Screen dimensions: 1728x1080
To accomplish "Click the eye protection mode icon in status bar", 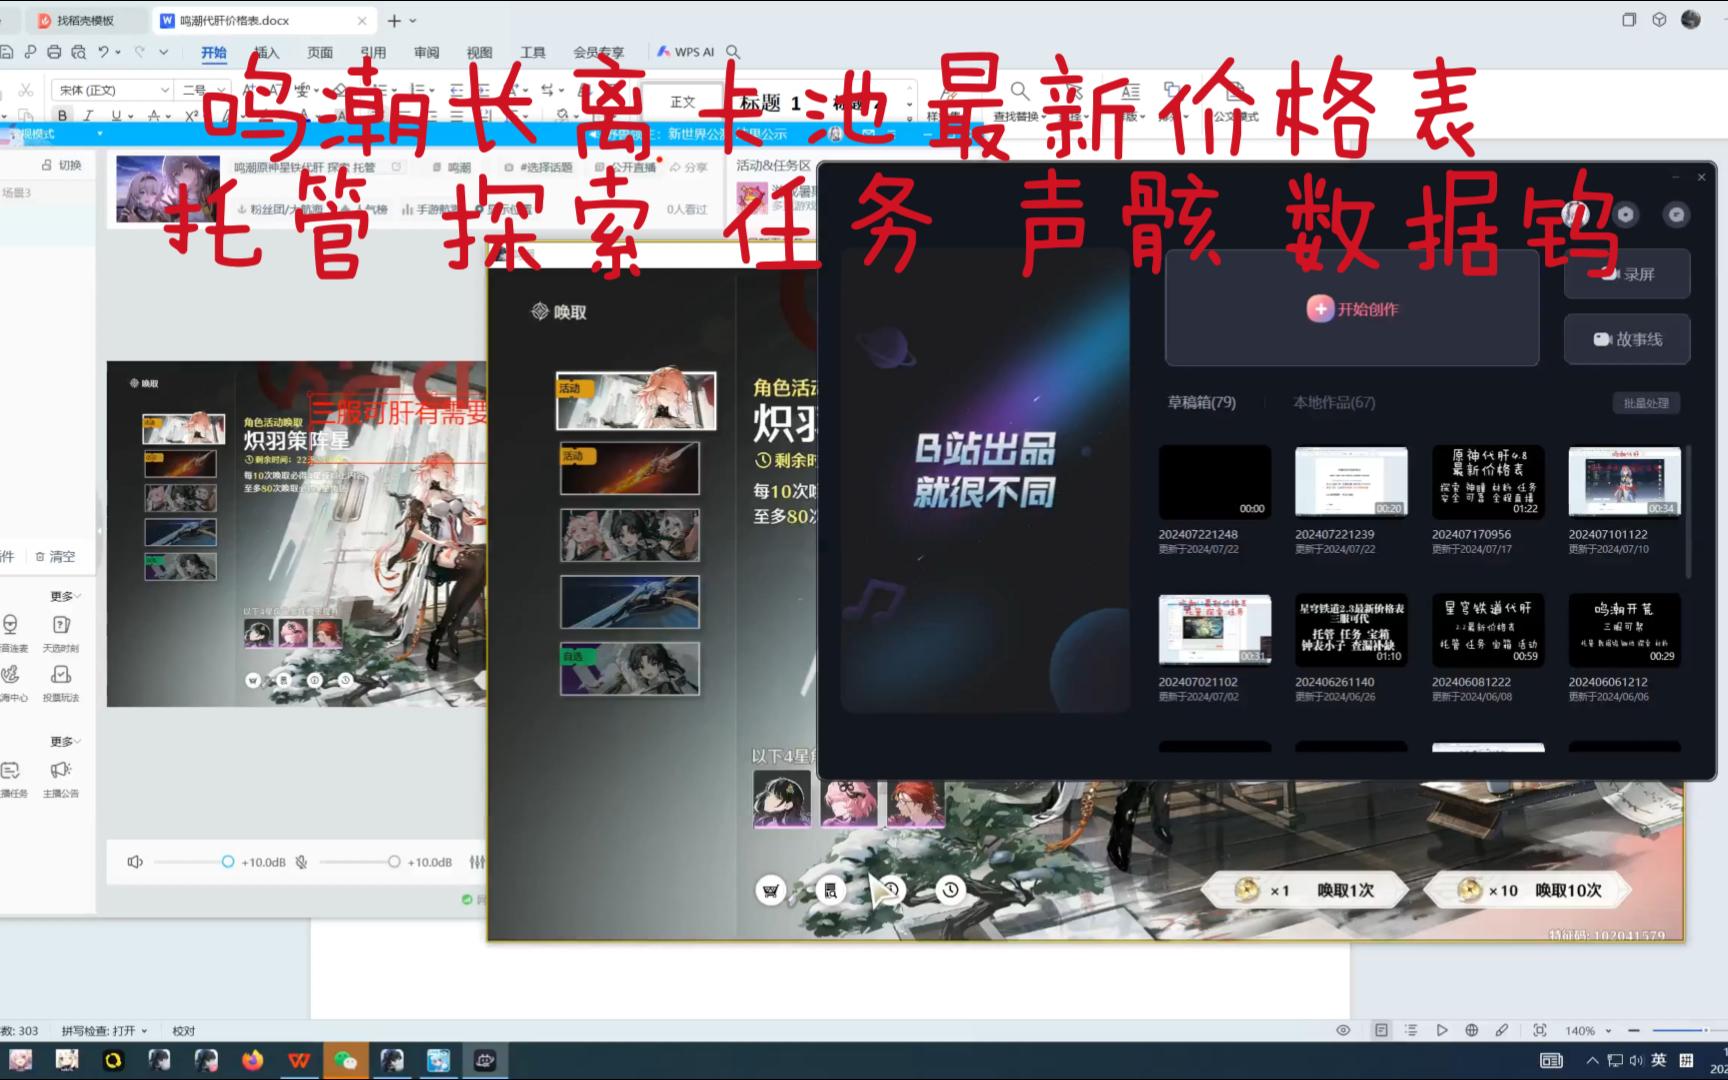I will [x=1343, y=1030].
